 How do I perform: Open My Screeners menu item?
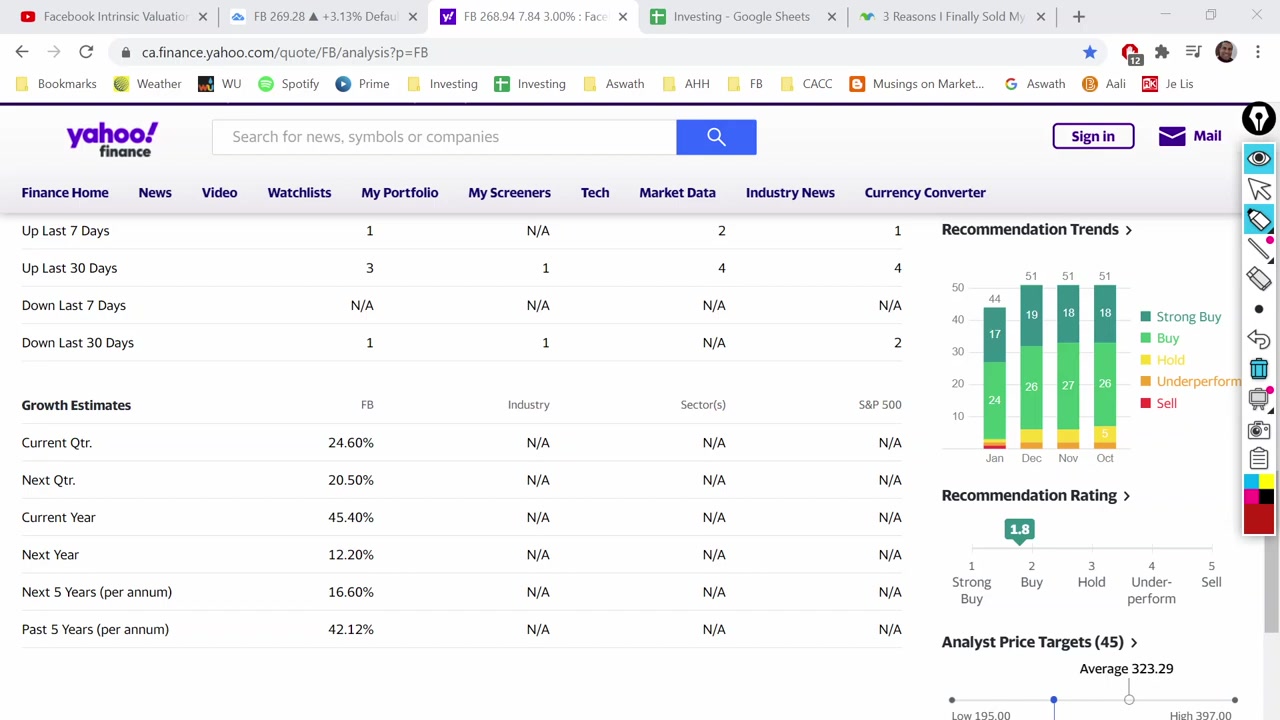pyautogui.click(x=509, y=192)
